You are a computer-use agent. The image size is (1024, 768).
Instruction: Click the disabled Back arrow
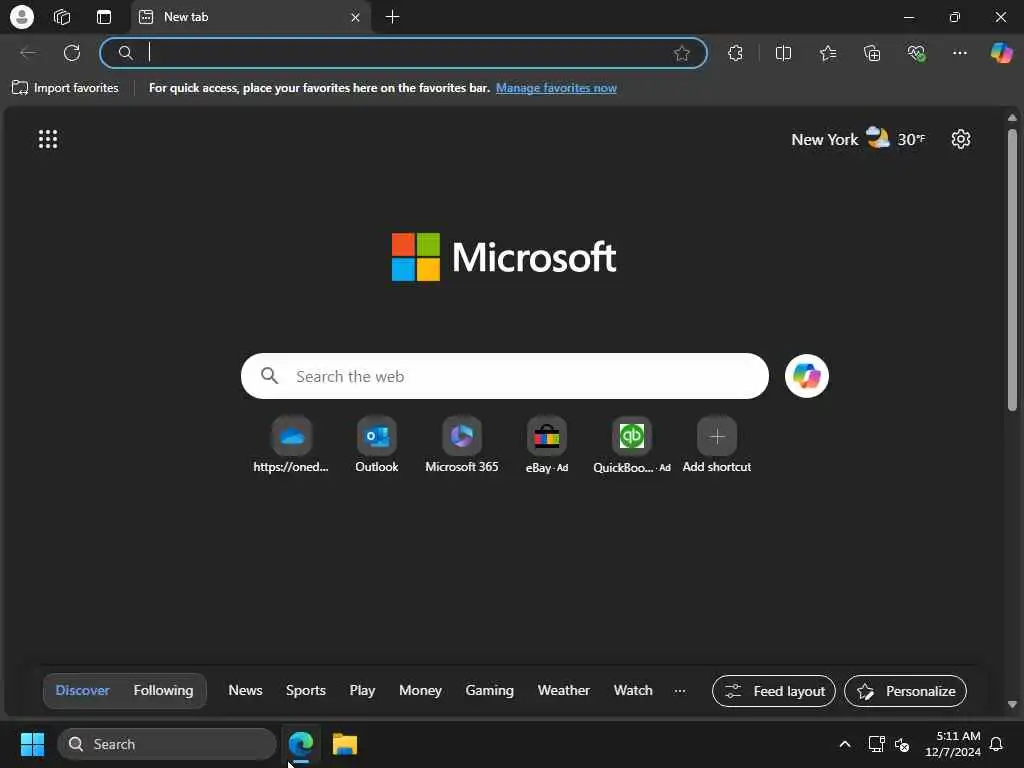coord(28,53)
